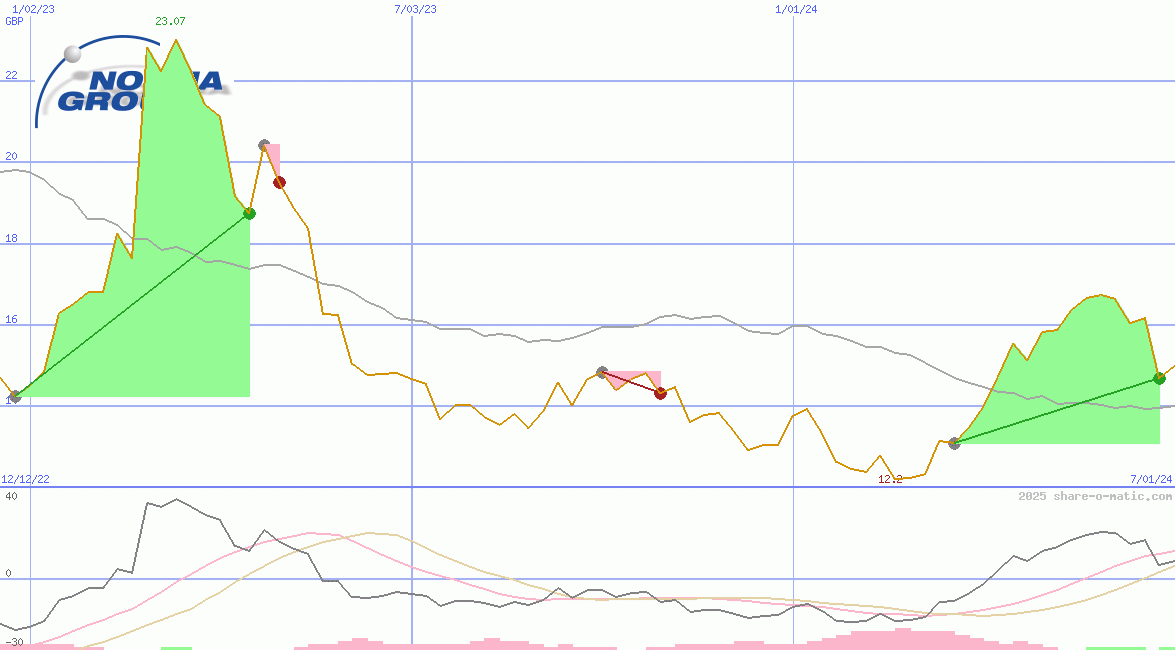
Task: Open the 7/03/23 date marker
Action: (415, 8)
